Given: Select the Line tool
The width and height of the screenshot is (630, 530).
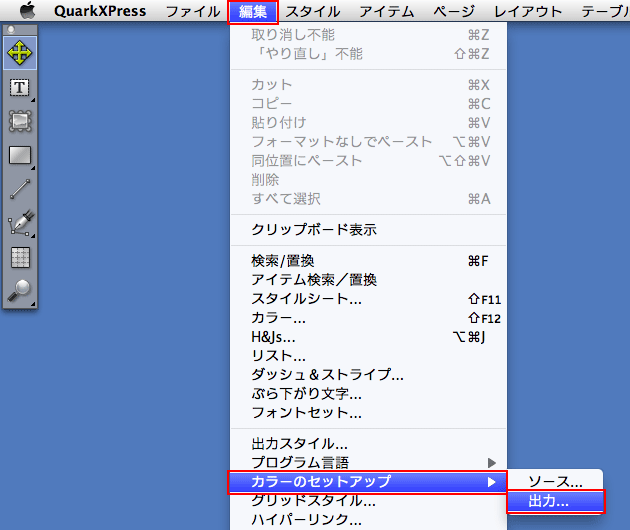Looking at the screenshot, I should point(20,189).
